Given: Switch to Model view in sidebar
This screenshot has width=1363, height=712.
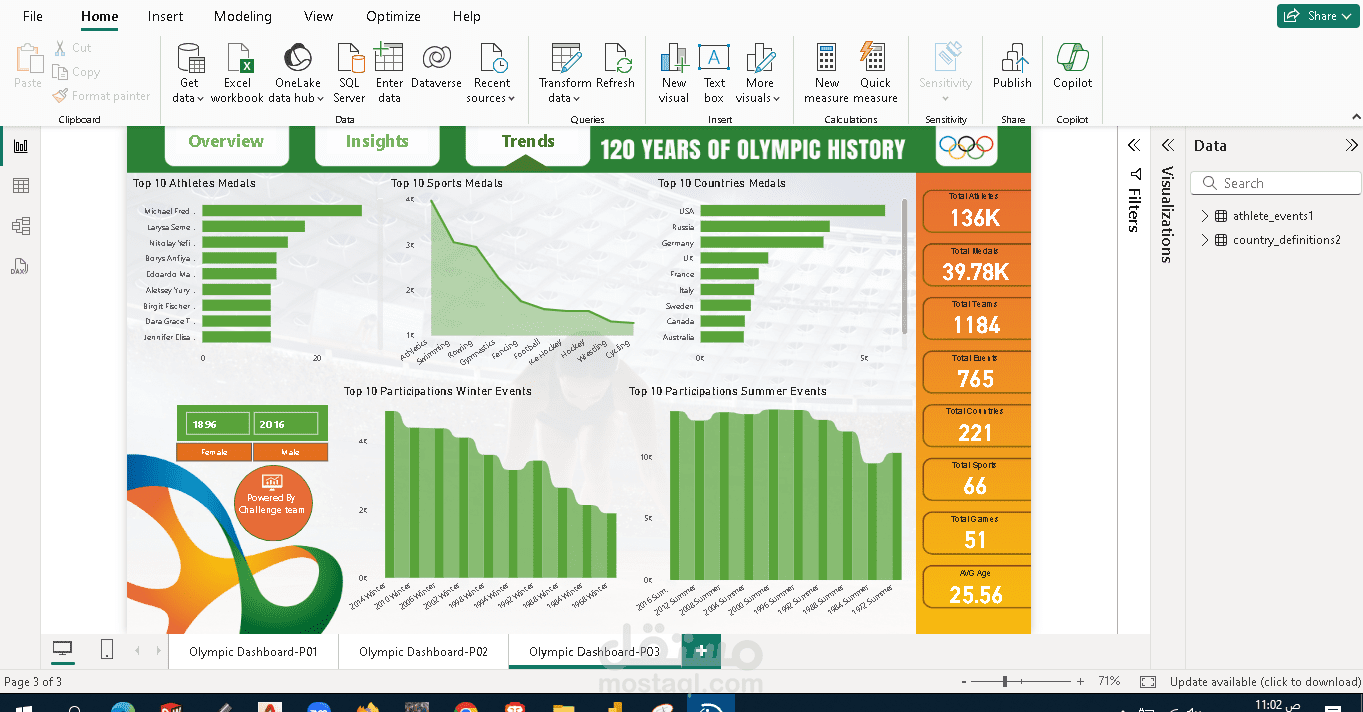Looking at the screenshot, I should coord(21,226).
